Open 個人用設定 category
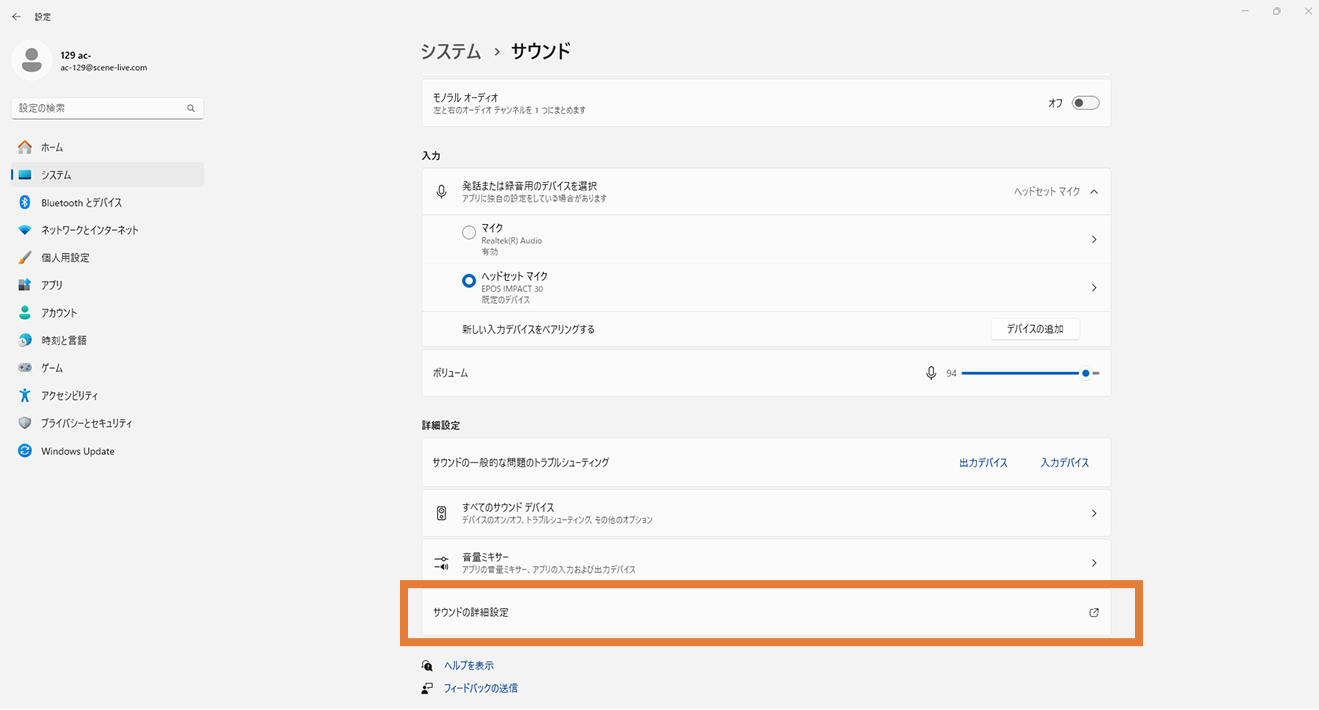1319x710 pixels. pos(108,258)
